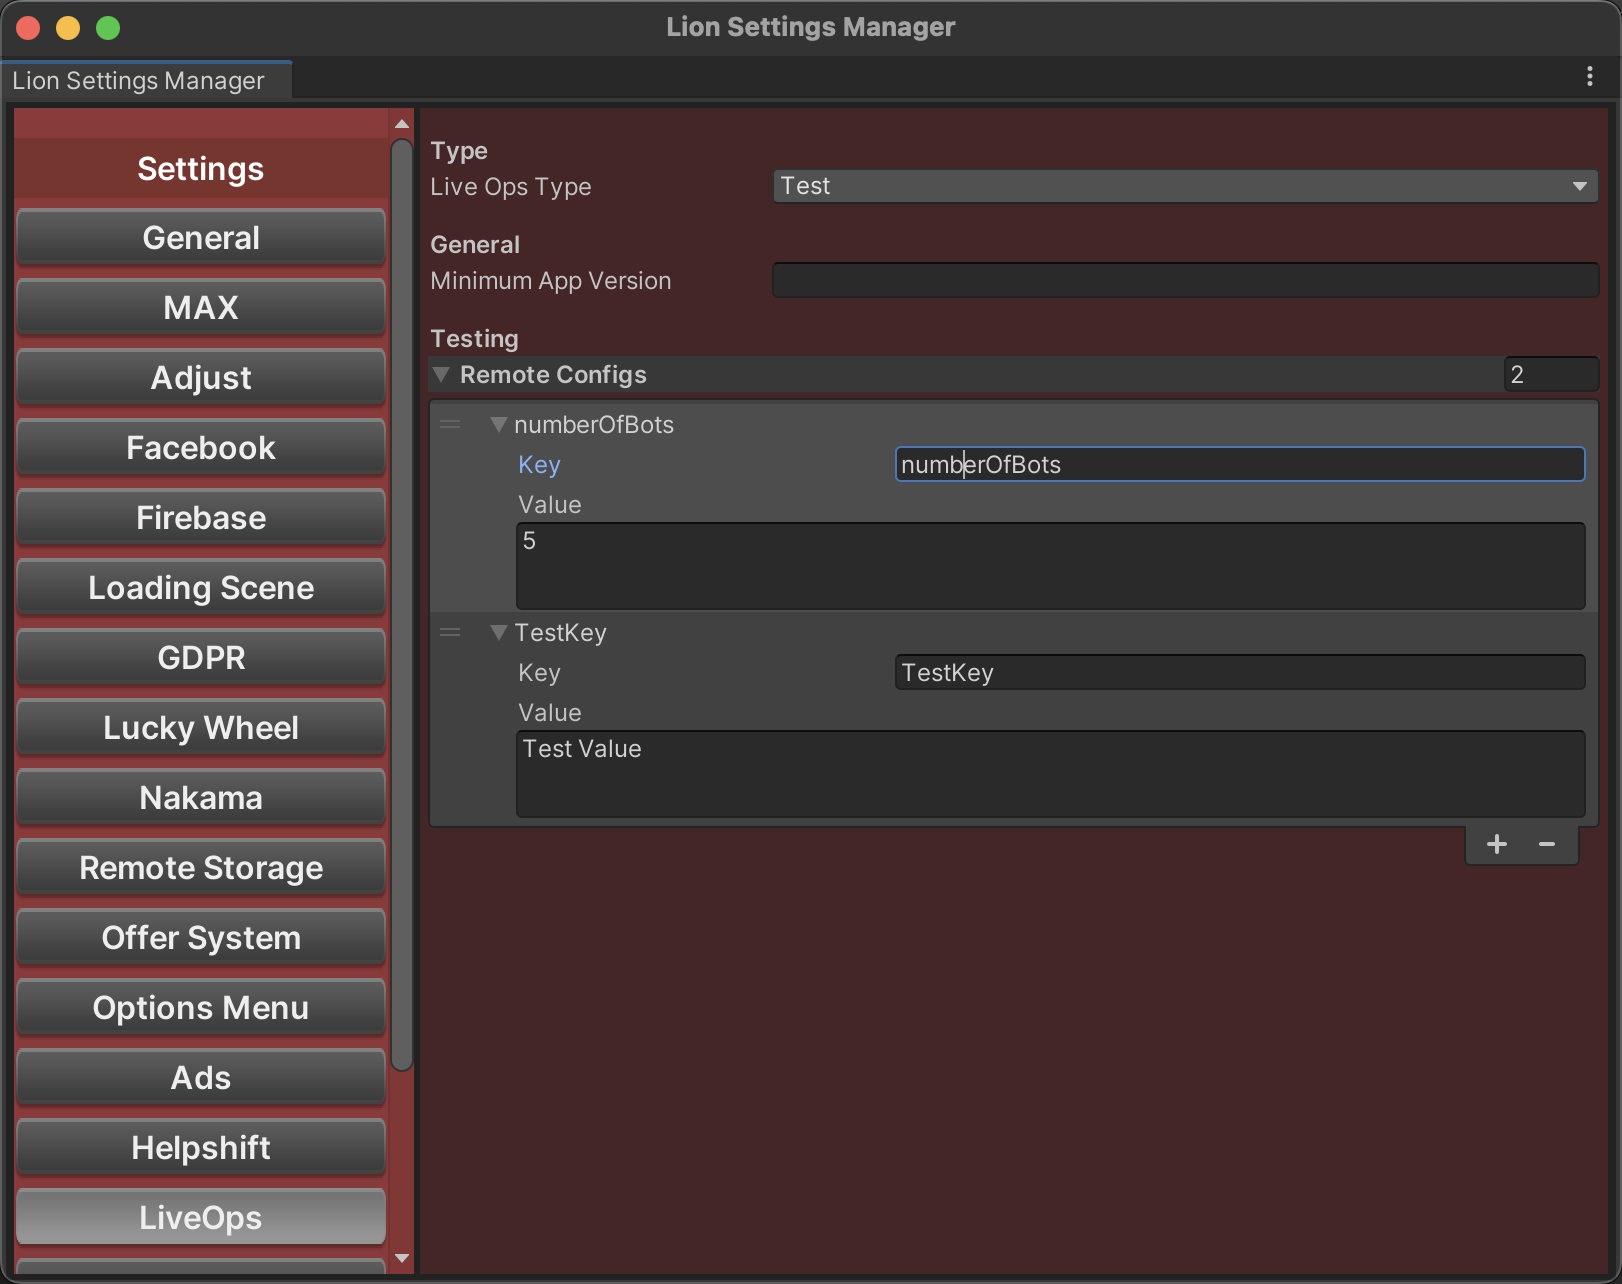Click the Remote Configs size field

coord(1550,375)
